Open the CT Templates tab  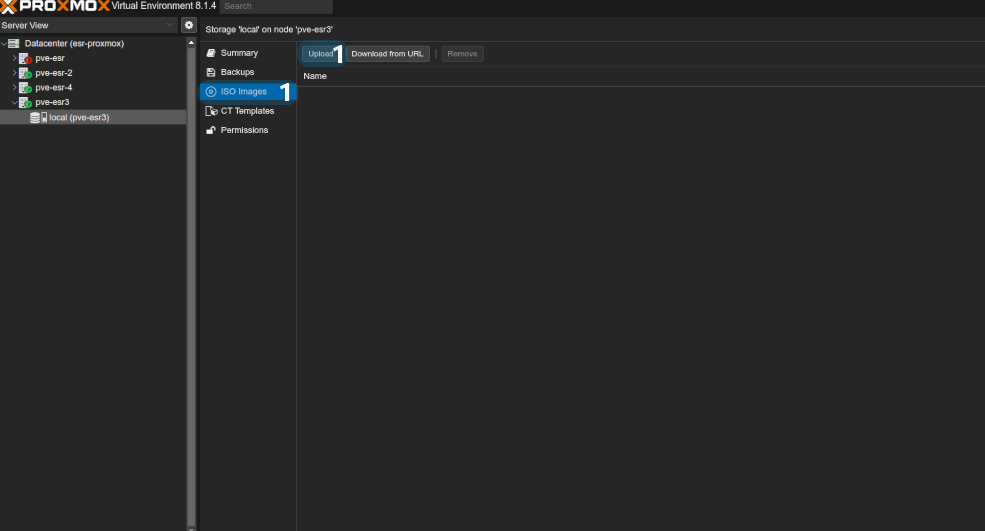tap(248, 111)
